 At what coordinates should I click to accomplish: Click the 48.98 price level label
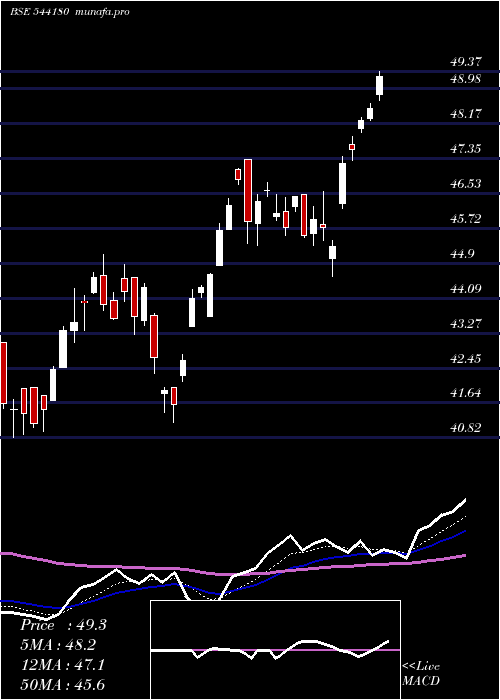pyautogui.click(x=465, y=79)
